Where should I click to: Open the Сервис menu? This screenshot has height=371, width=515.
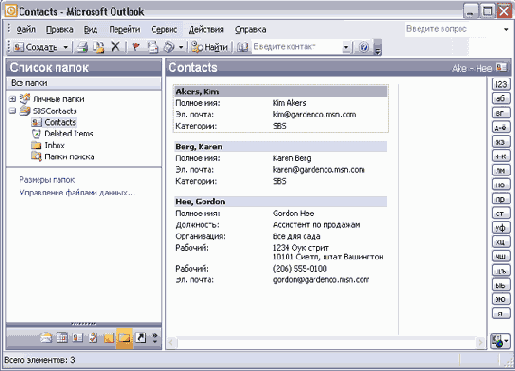coord(164,29)
